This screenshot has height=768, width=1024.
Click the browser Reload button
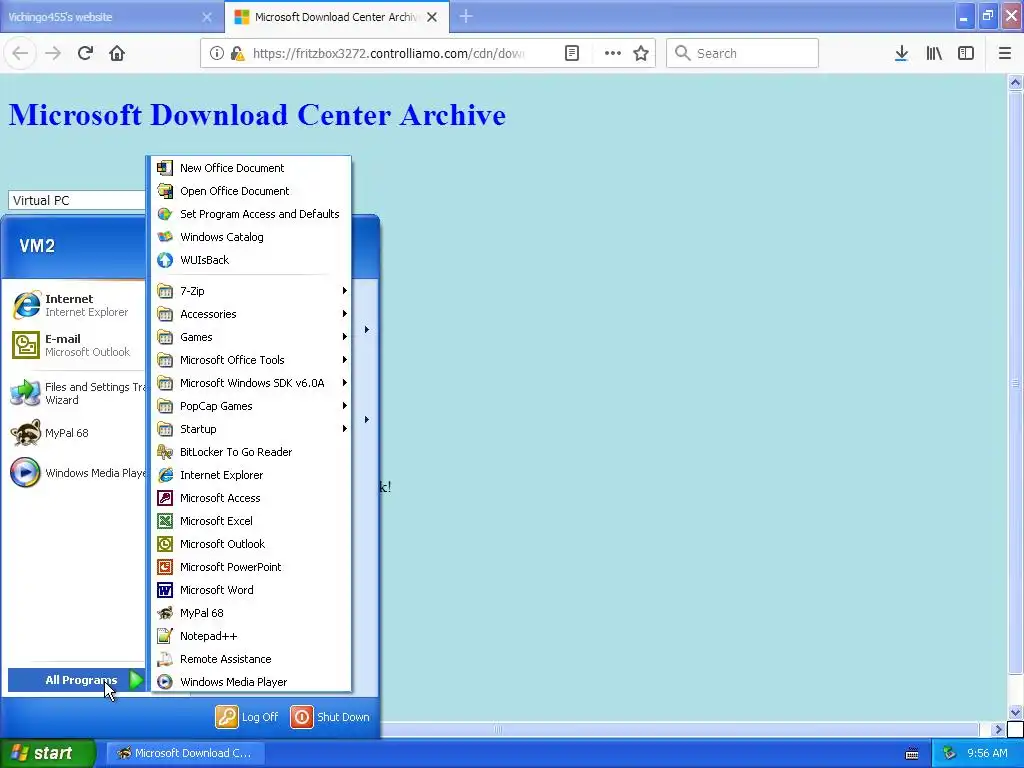(x=85, y=53)
